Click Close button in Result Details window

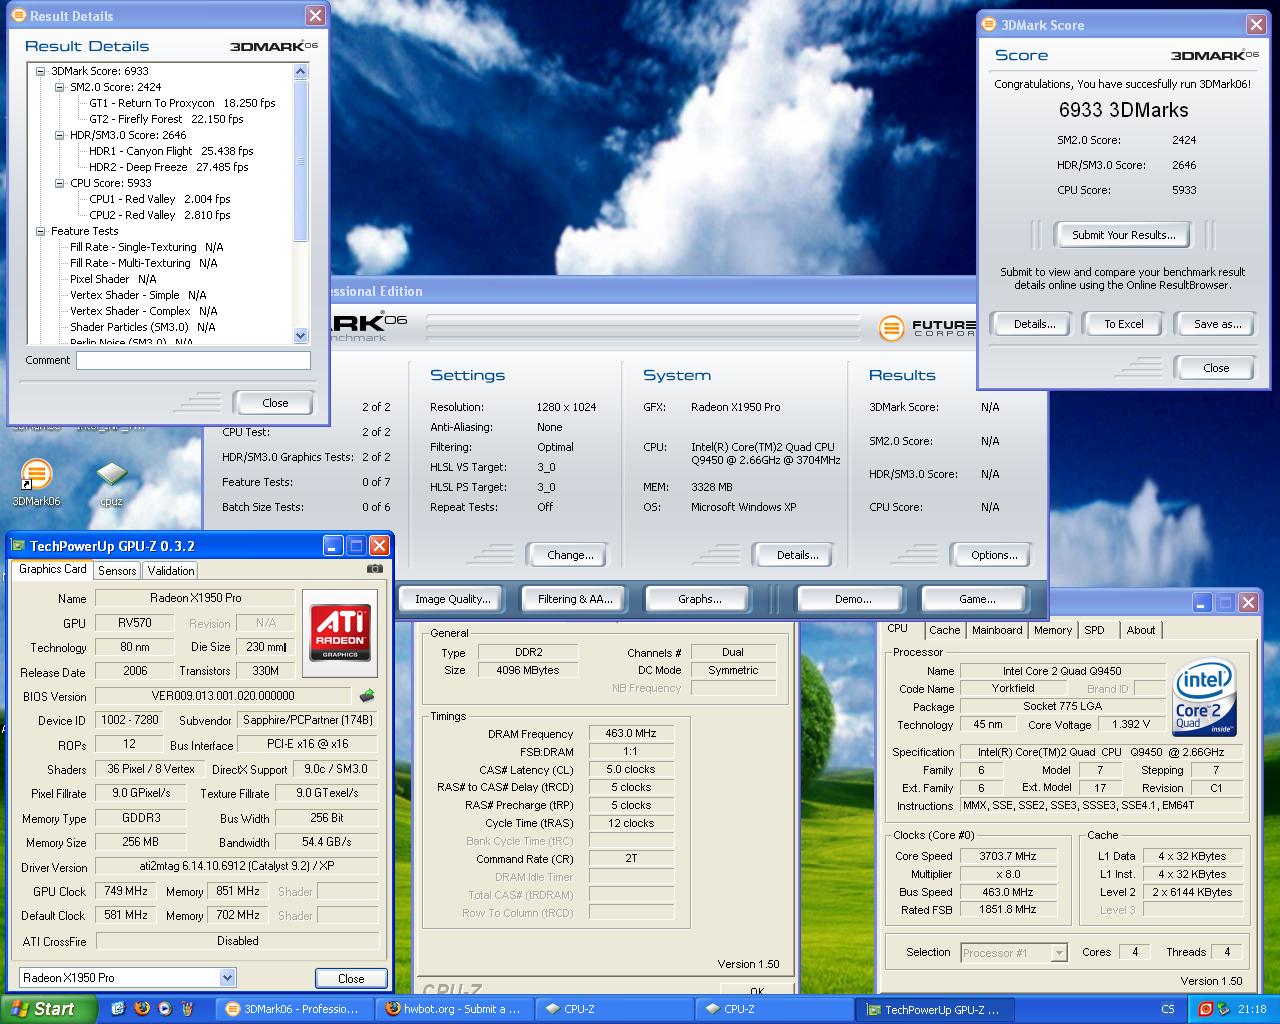click(275, 403)
